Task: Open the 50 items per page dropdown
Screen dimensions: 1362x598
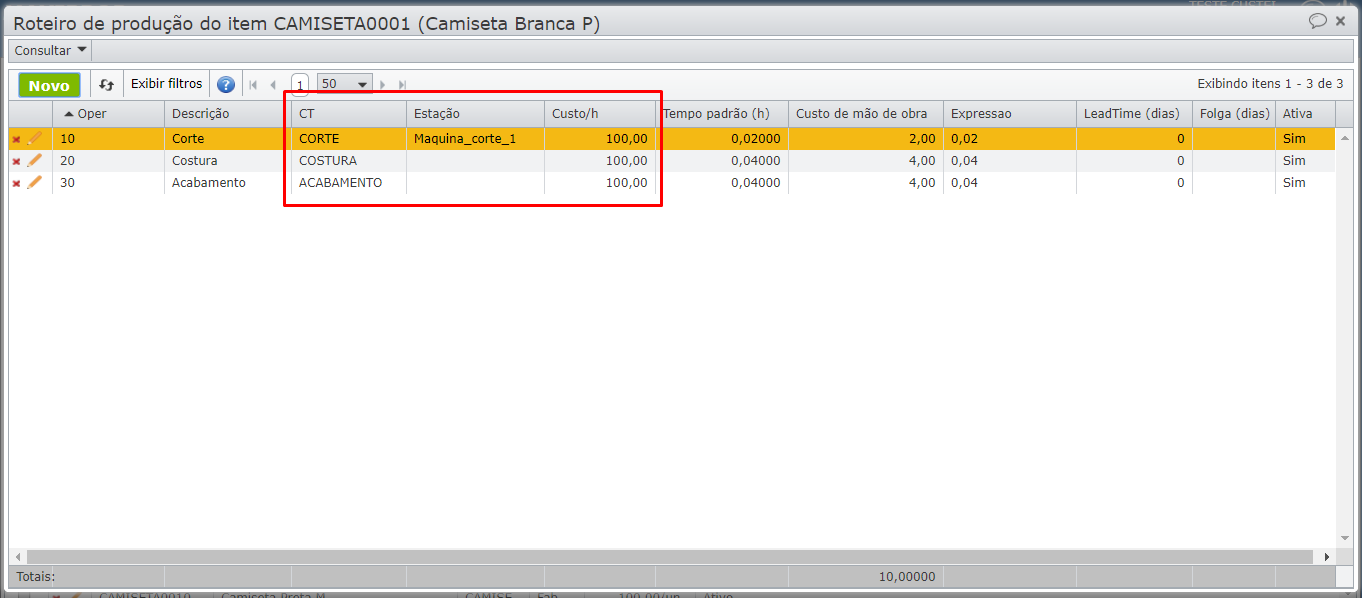Action: pos(345,85)
